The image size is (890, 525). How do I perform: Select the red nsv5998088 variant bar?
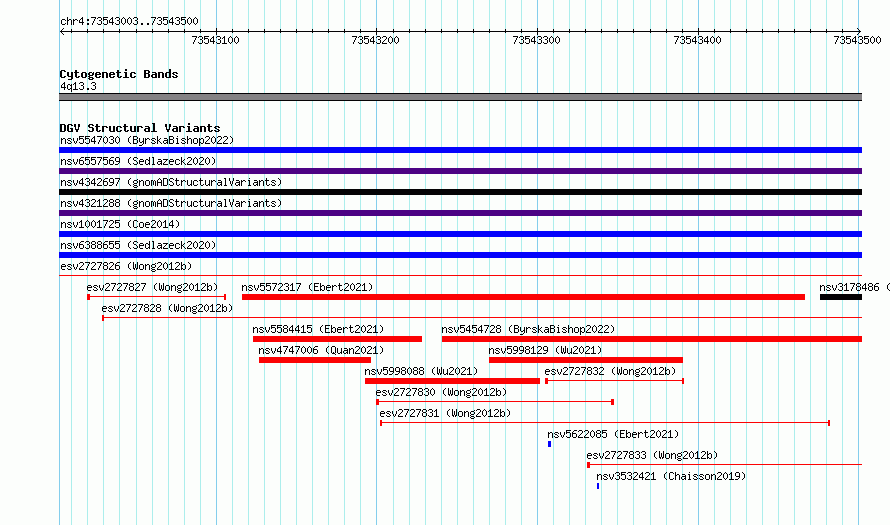click(x=452, y=381)
